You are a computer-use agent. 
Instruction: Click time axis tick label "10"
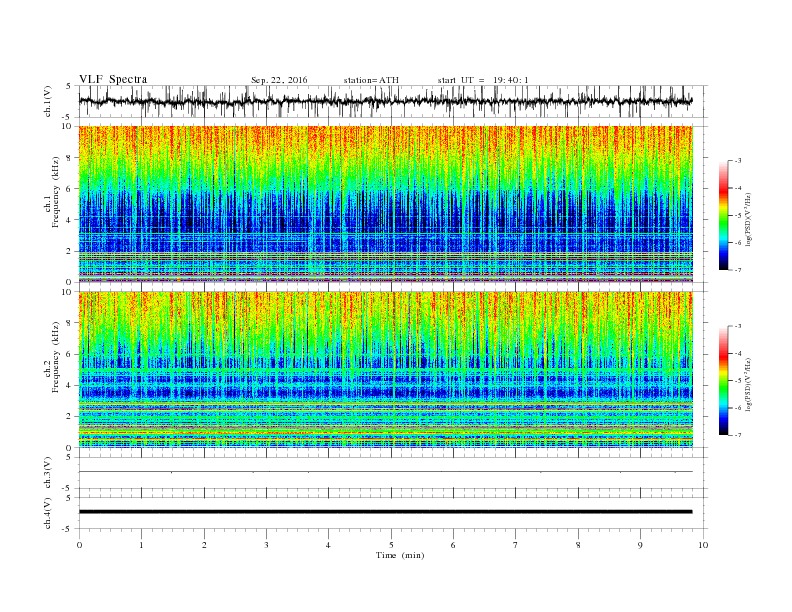point(703,545)
